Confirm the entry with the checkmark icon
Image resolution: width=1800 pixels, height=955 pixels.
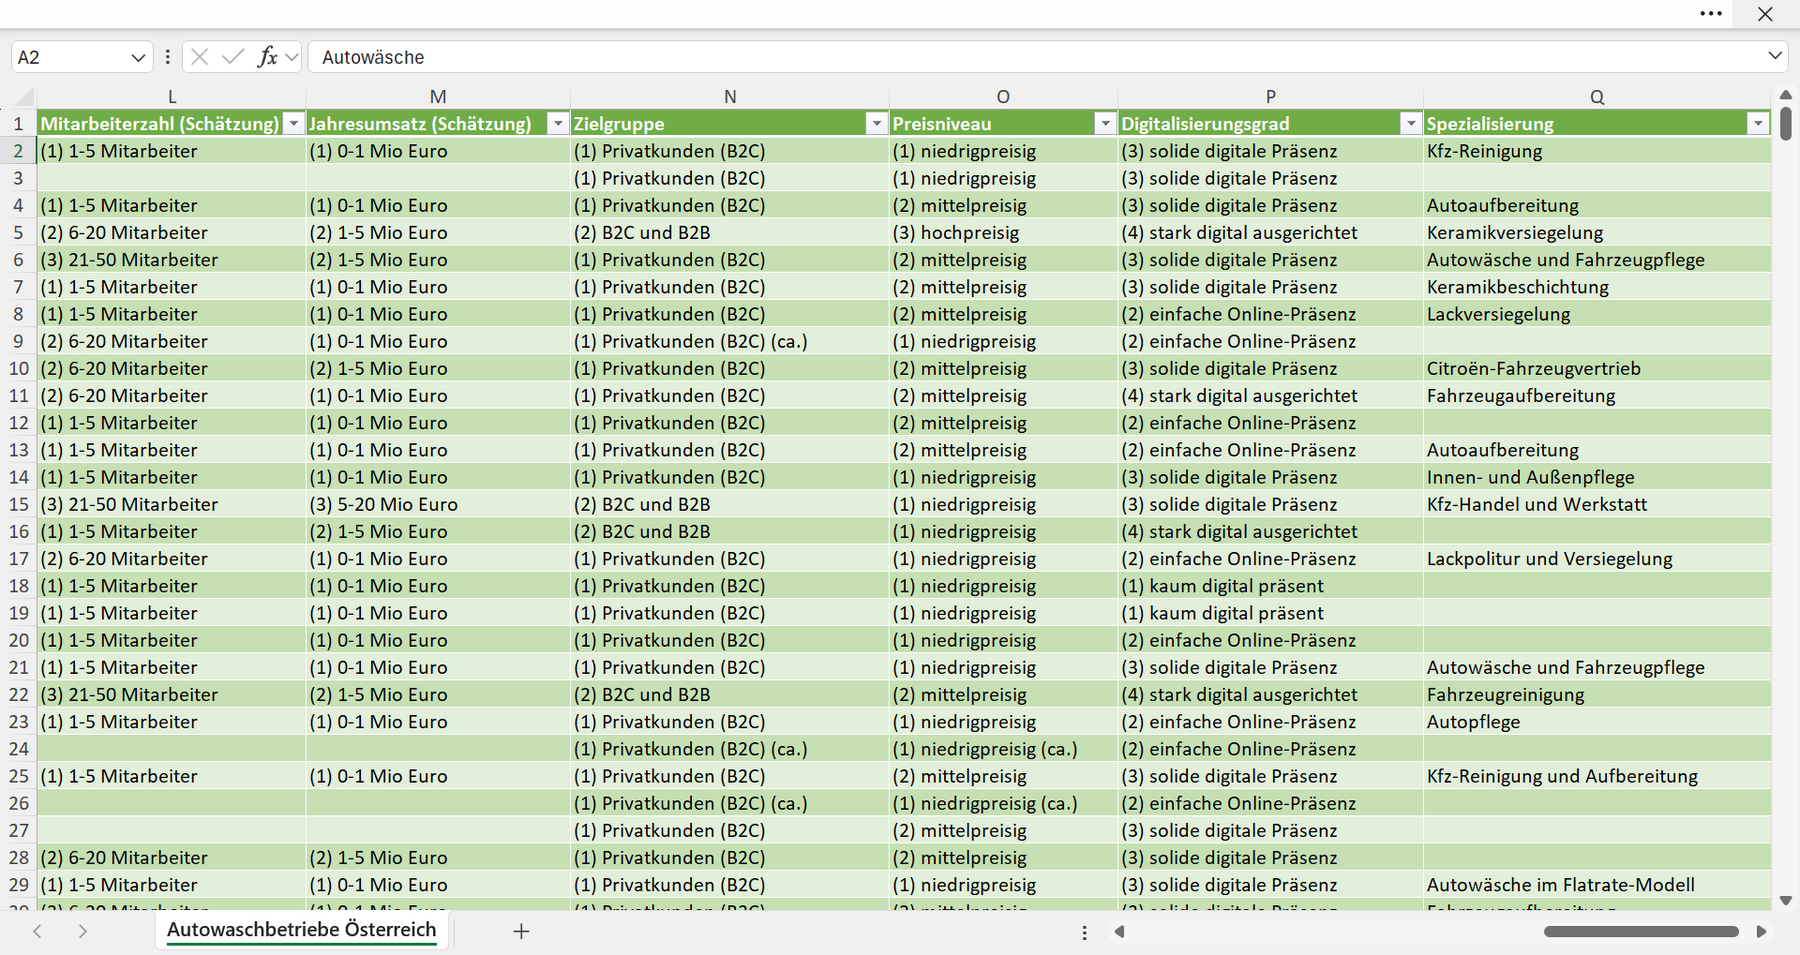(233, 57)
